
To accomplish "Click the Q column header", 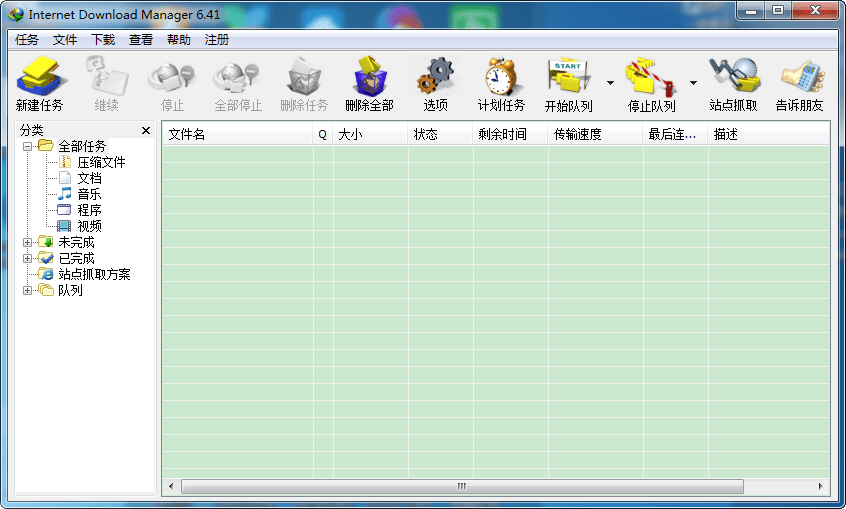I will tap(323, 134).
